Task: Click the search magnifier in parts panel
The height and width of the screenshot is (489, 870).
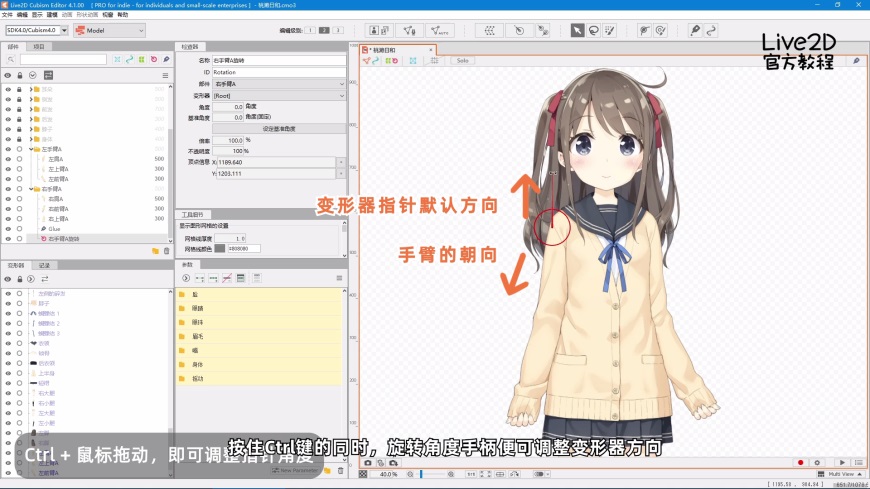Action: tap(11, 59)
